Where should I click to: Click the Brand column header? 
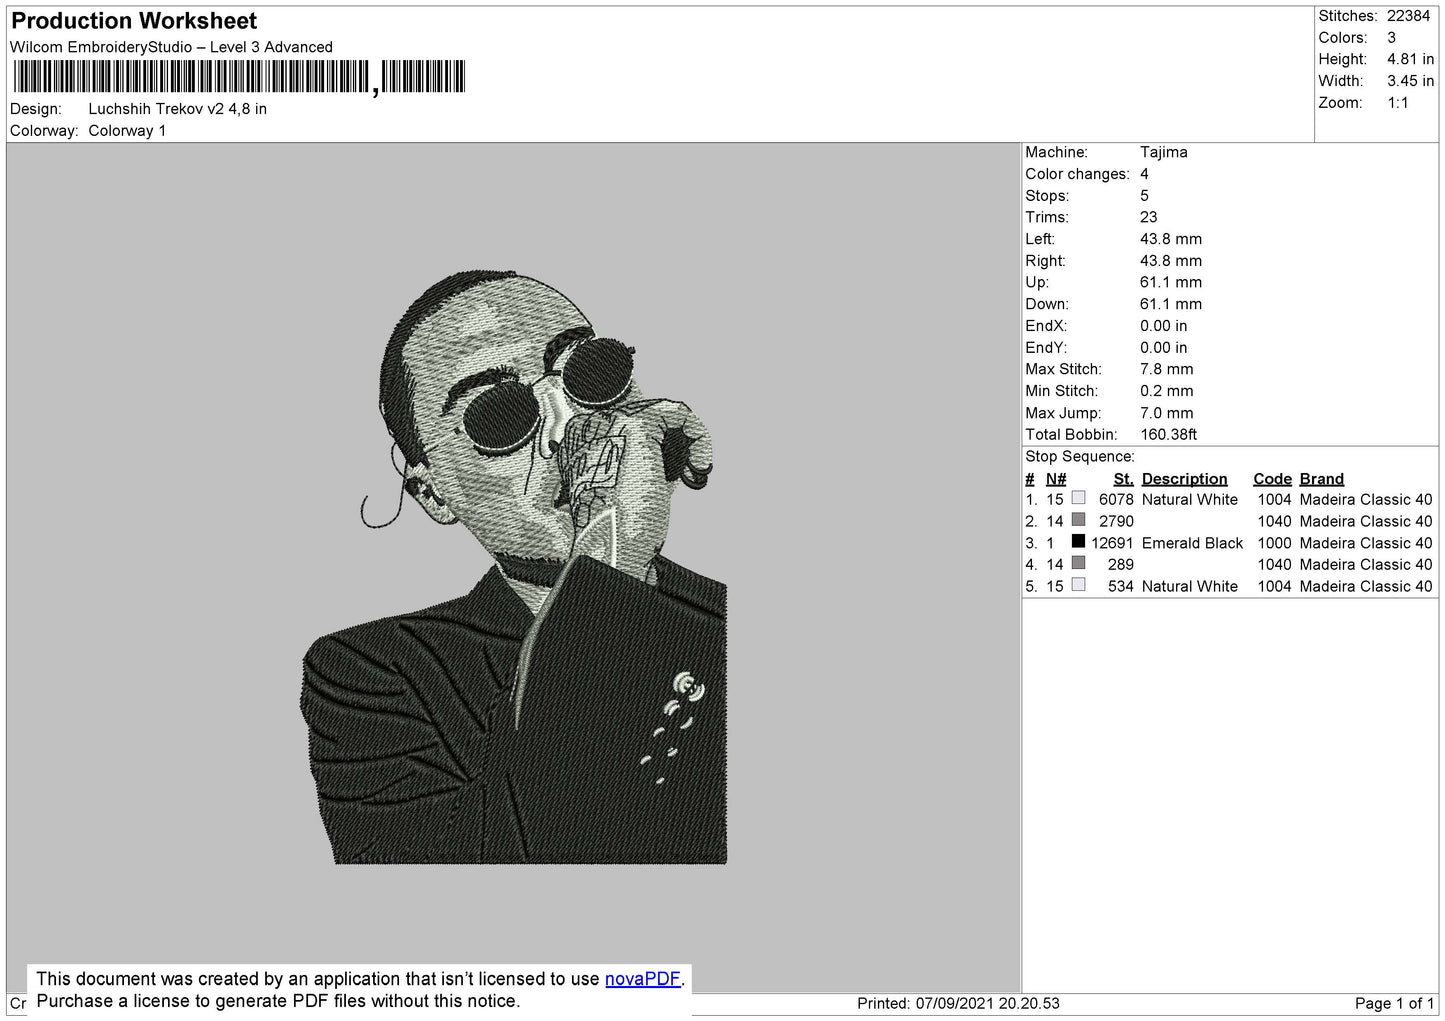tap(1322, 479)
